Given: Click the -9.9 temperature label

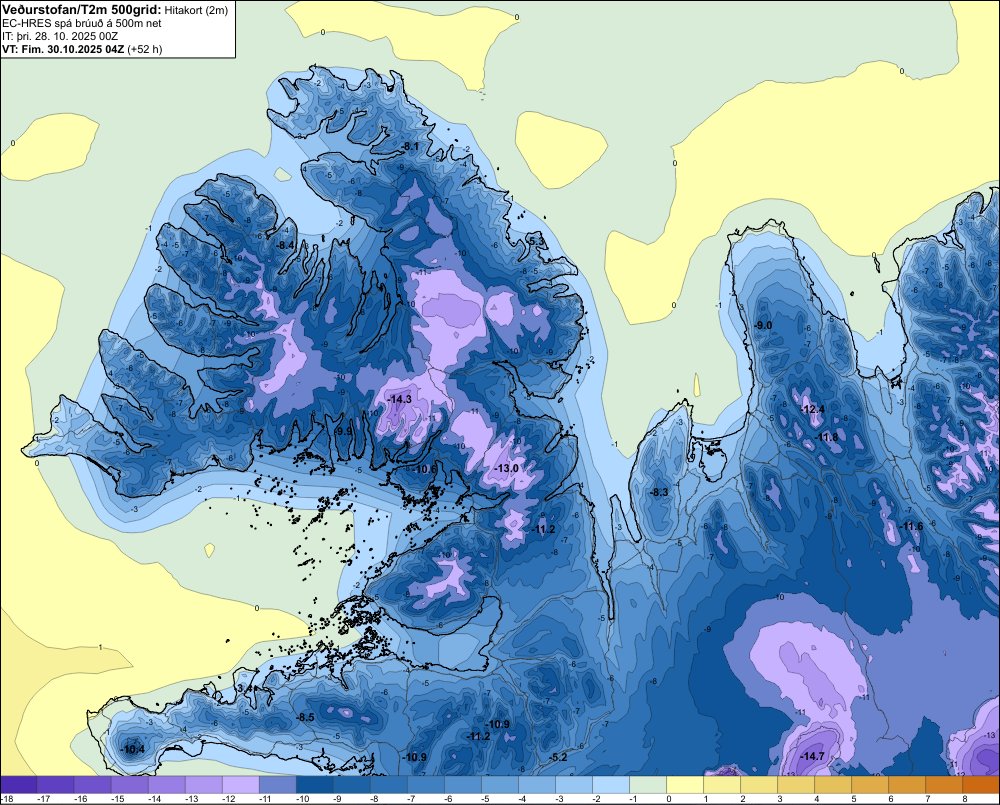Looking at the screenshot, I should tap(344, 431).
